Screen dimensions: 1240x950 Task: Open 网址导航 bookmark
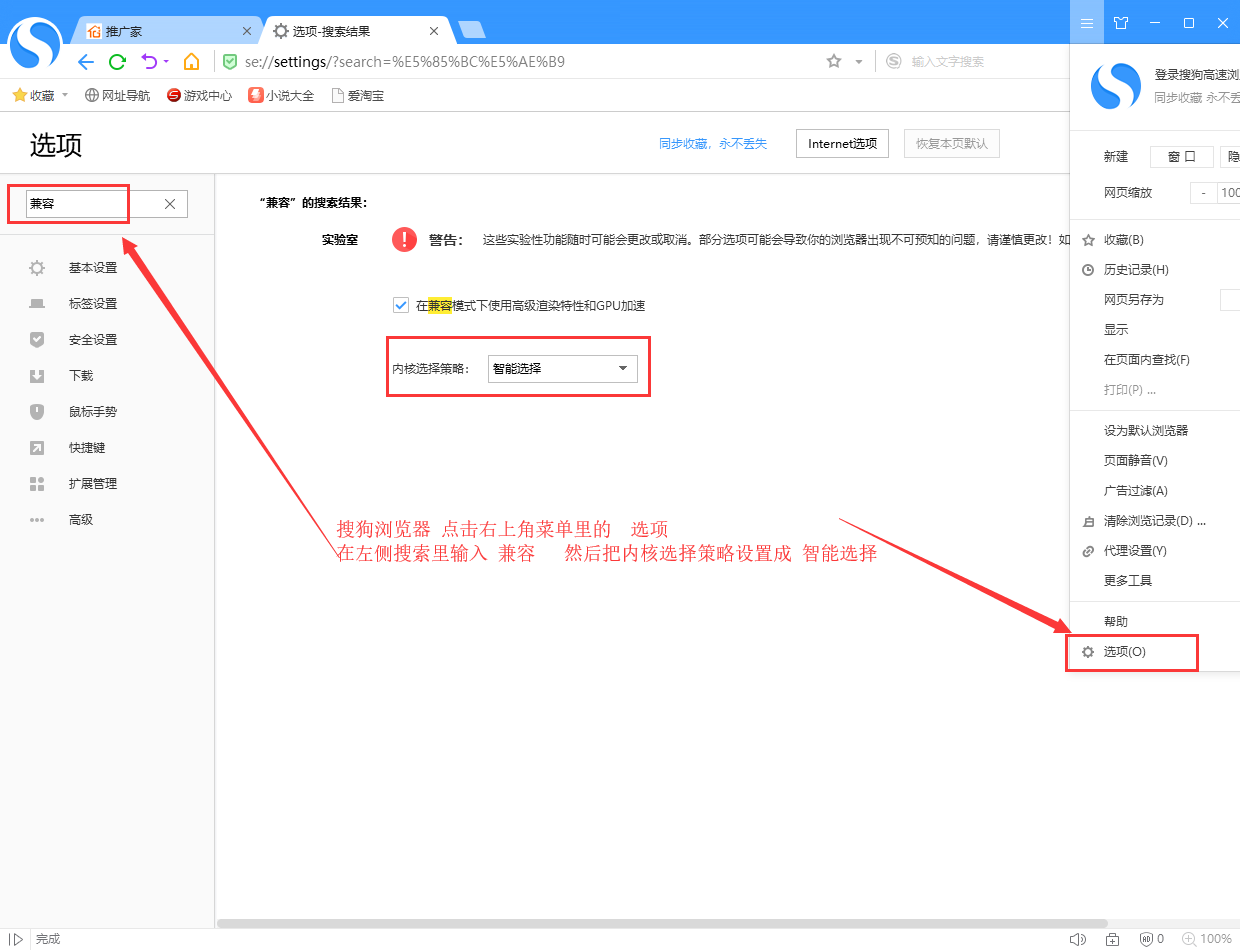click(118, 96)
